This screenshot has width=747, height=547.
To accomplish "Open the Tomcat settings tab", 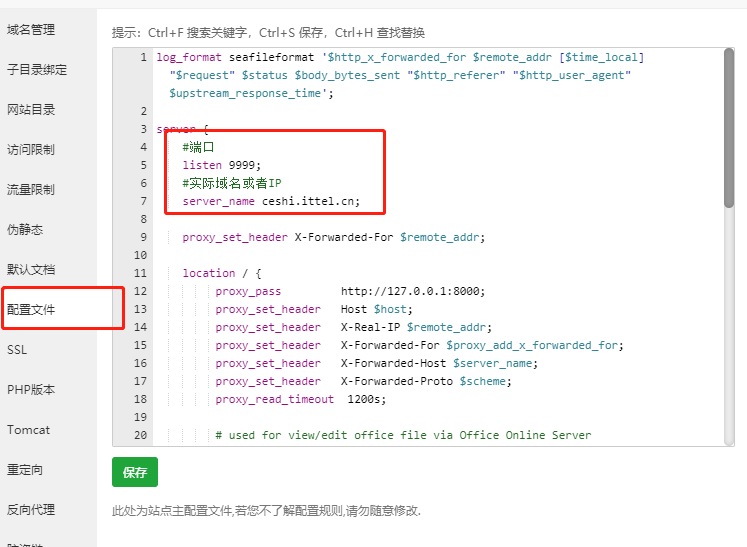I will (x=28, y=430).
